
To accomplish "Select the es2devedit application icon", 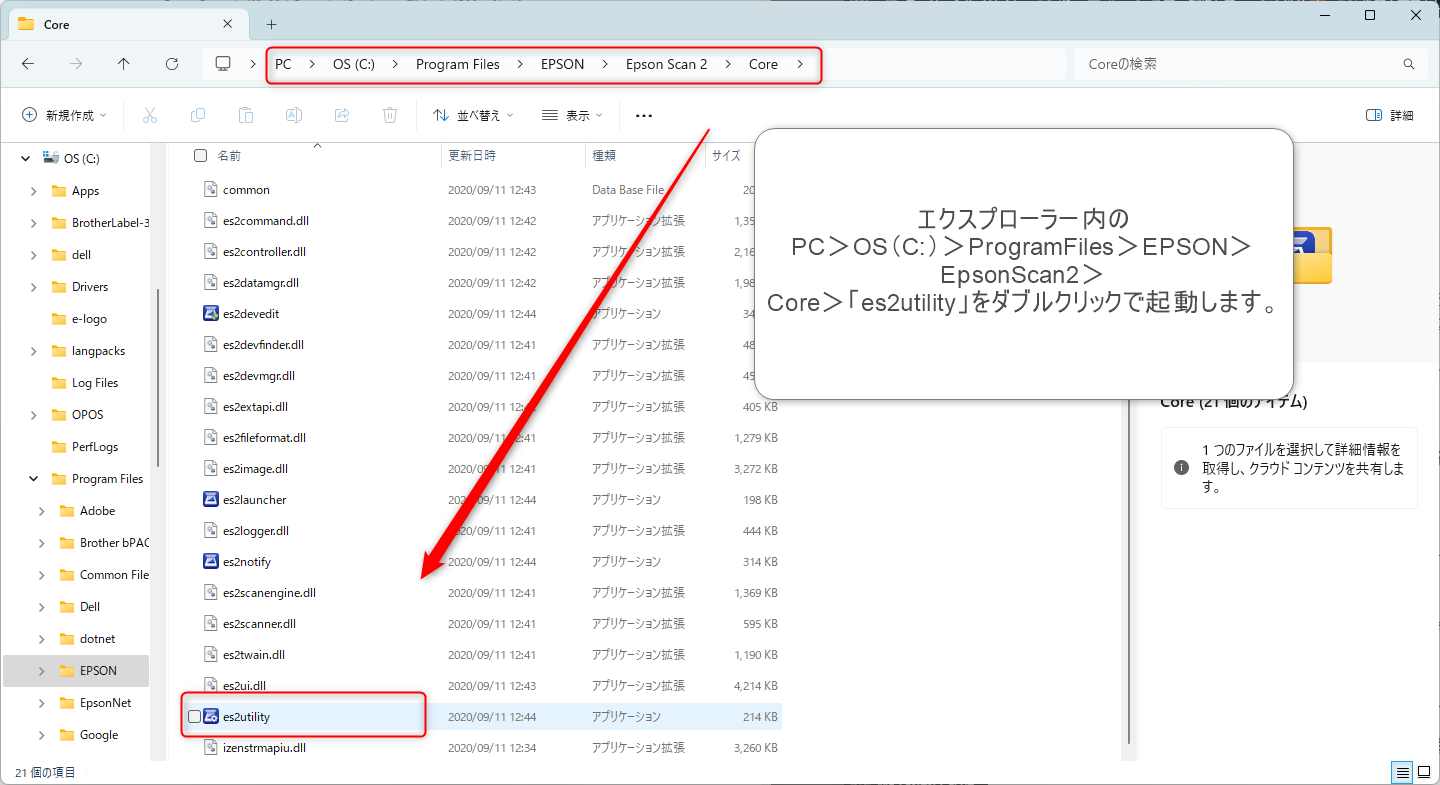I will (211, 313).
